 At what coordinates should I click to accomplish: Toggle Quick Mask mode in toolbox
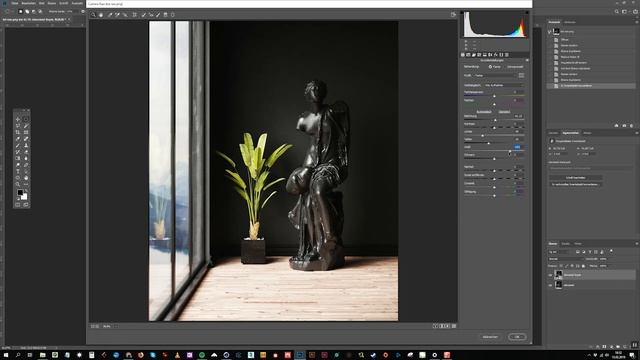[18, 205]
